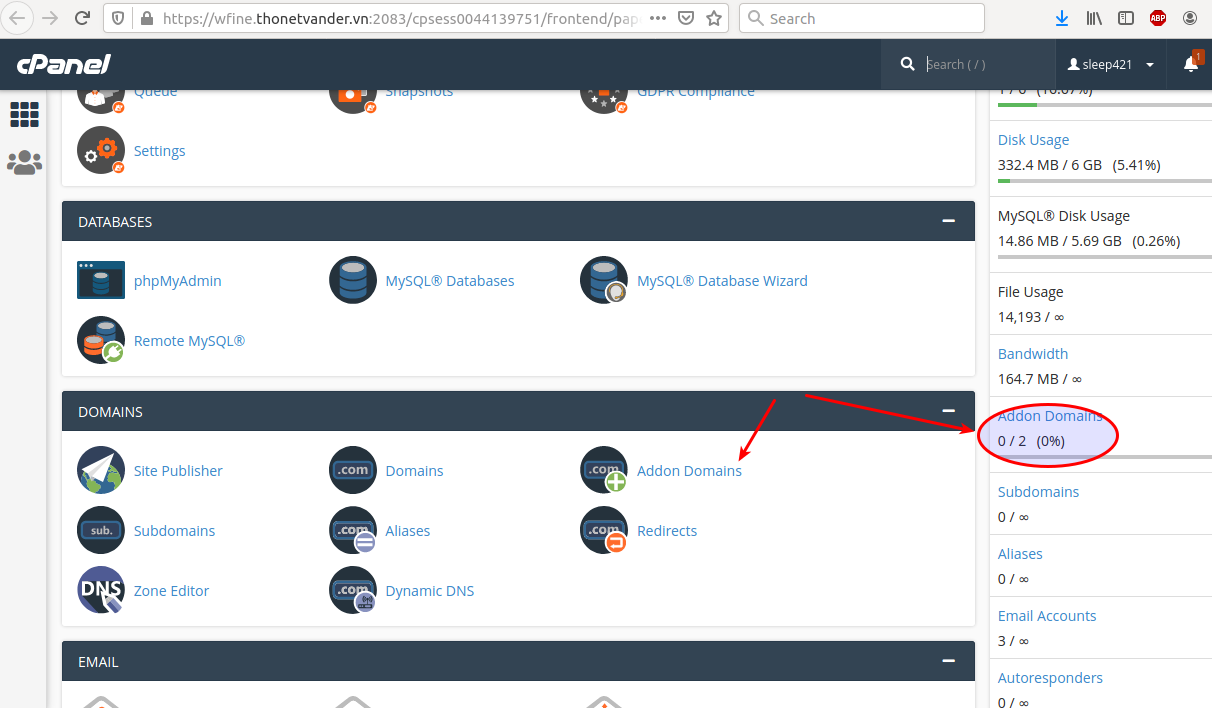Screen dimensions: 1212x708
Task: Open the phpMyAdmin icon
Action: click(x=101, y=280)
